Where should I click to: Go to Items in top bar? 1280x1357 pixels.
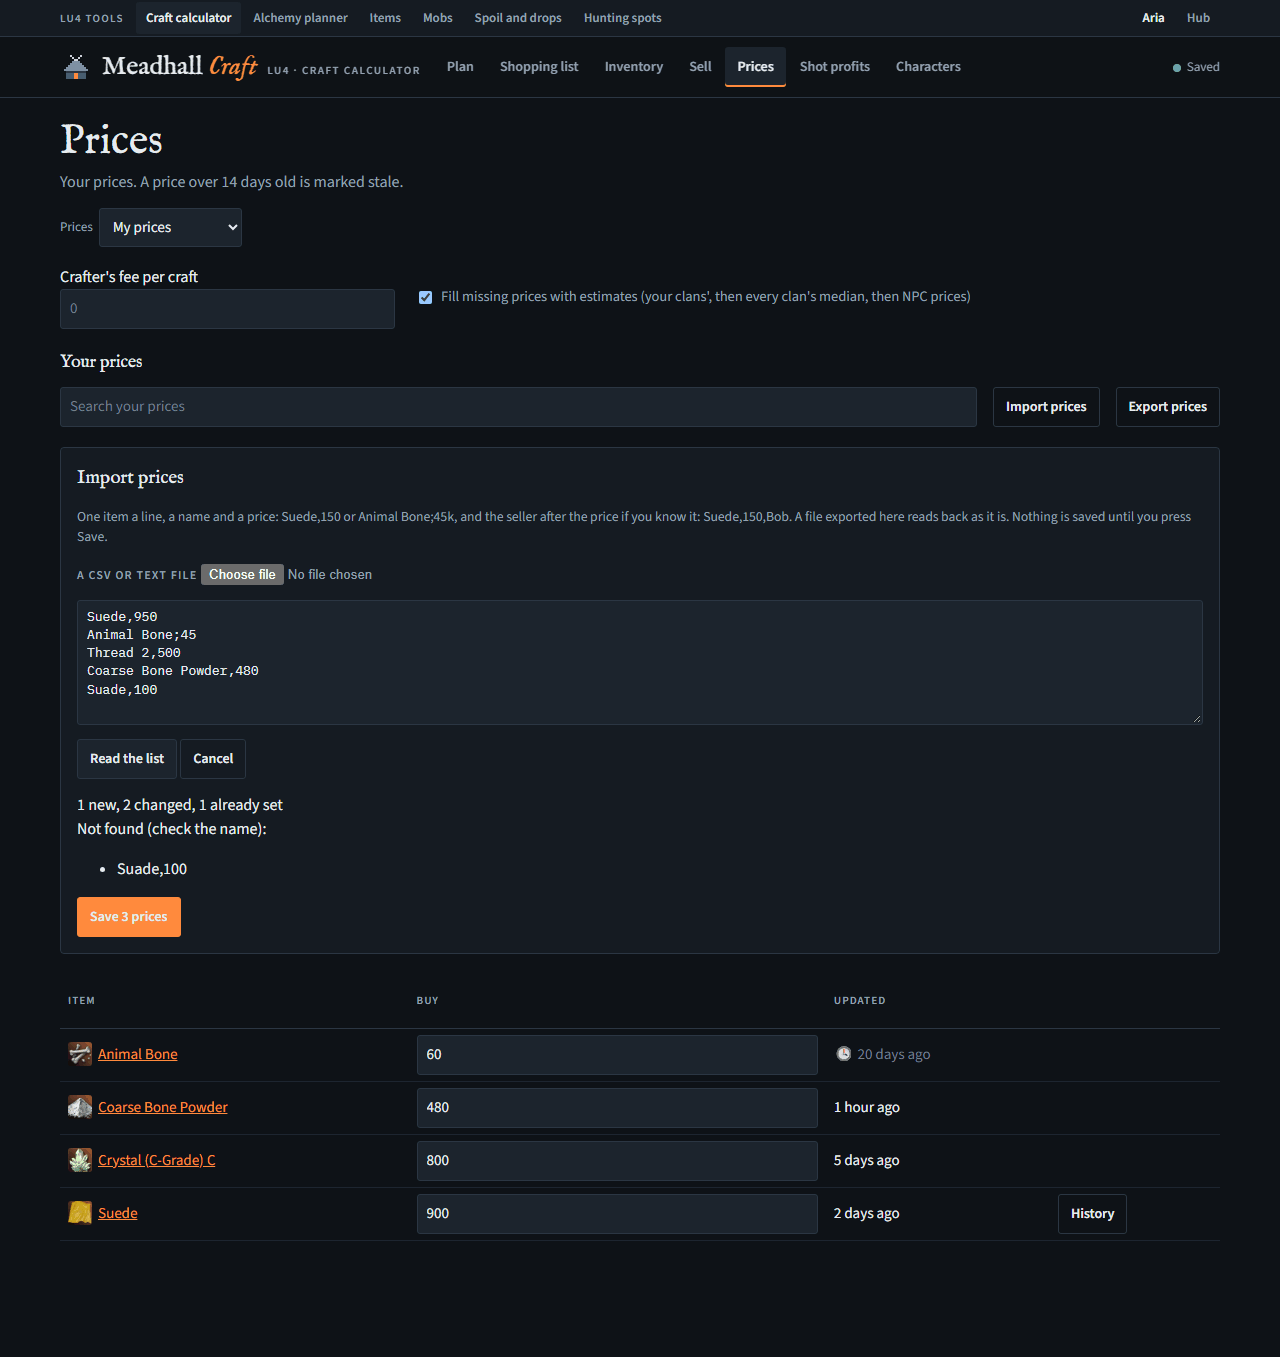(385, 18)
